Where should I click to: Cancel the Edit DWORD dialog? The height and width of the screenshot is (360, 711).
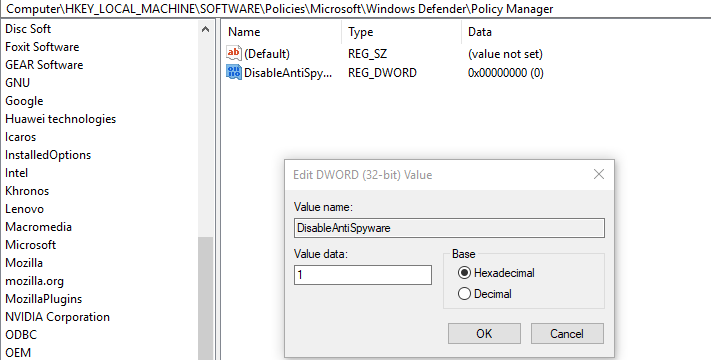(567, 334)
